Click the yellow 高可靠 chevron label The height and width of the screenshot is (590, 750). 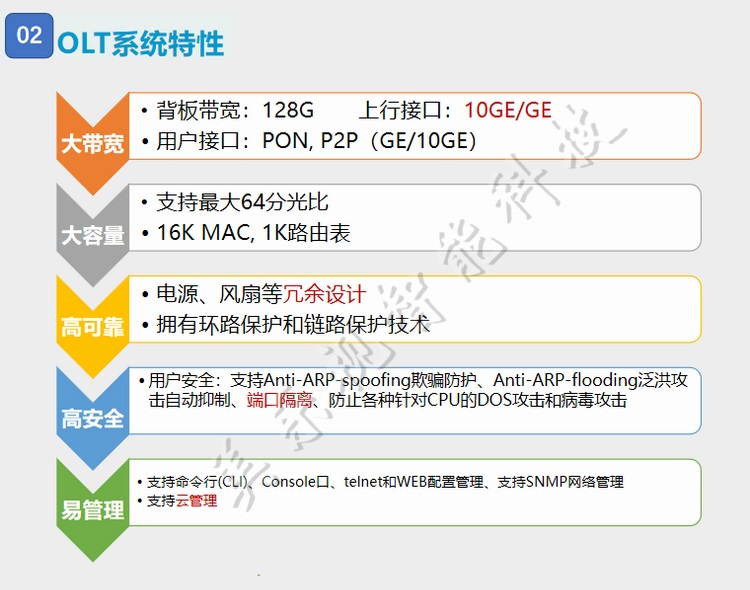(92, 327)
